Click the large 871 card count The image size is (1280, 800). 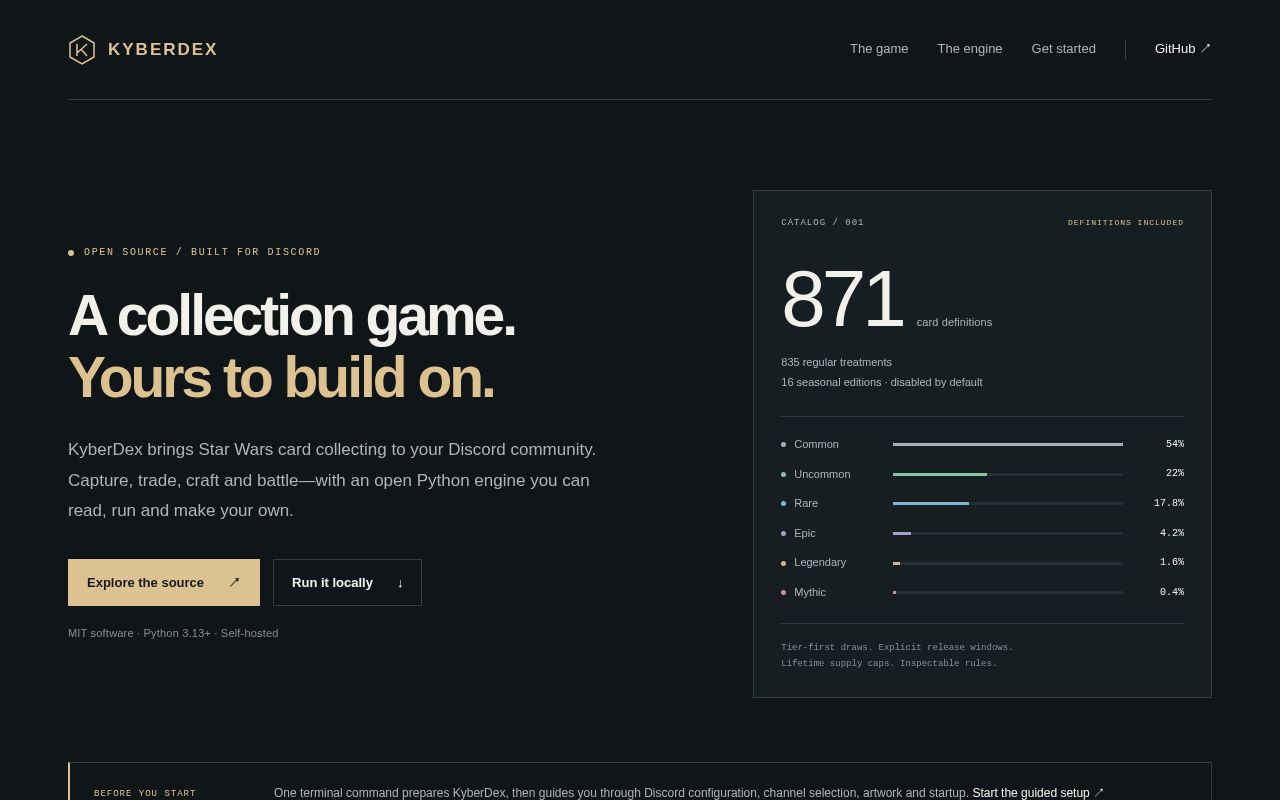coord(842,299)
